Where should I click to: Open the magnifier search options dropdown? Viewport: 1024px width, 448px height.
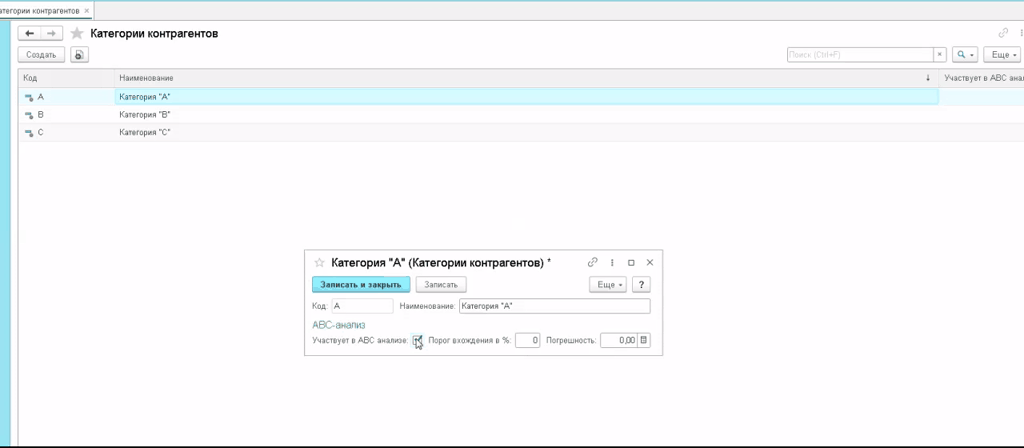(x=964, y=55)
